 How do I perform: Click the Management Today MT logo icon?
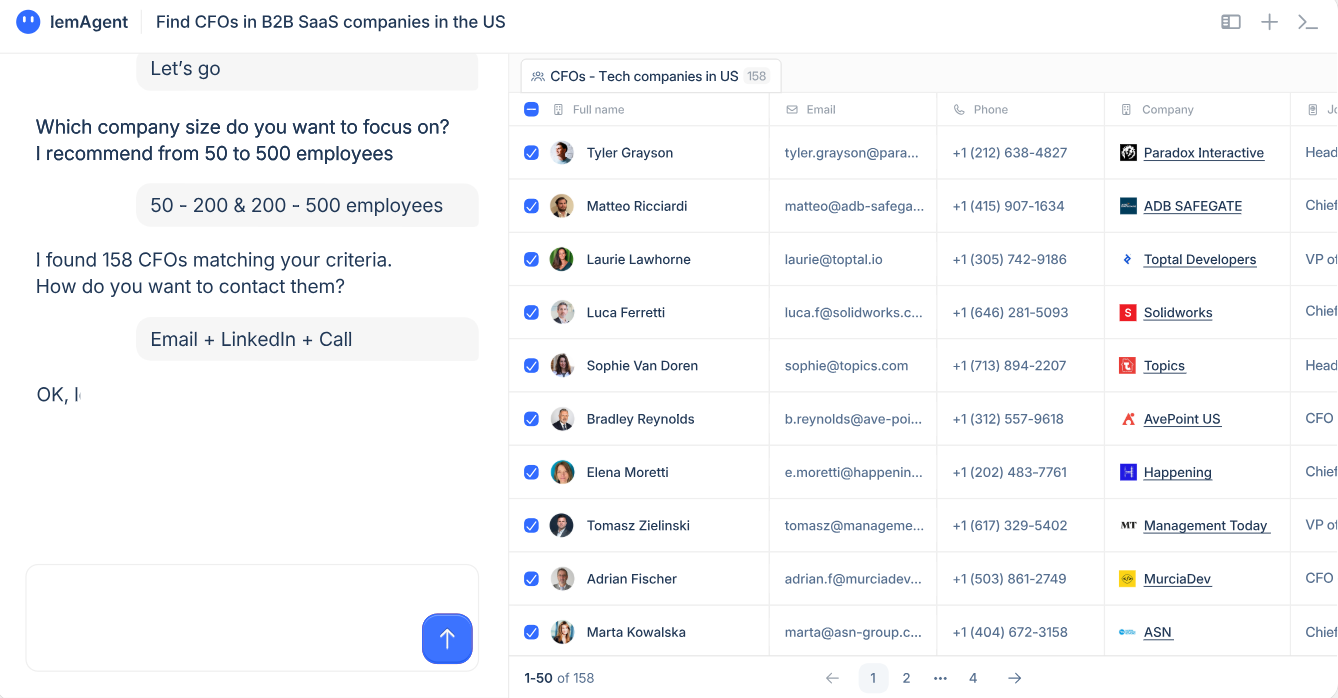(1128, 525)
